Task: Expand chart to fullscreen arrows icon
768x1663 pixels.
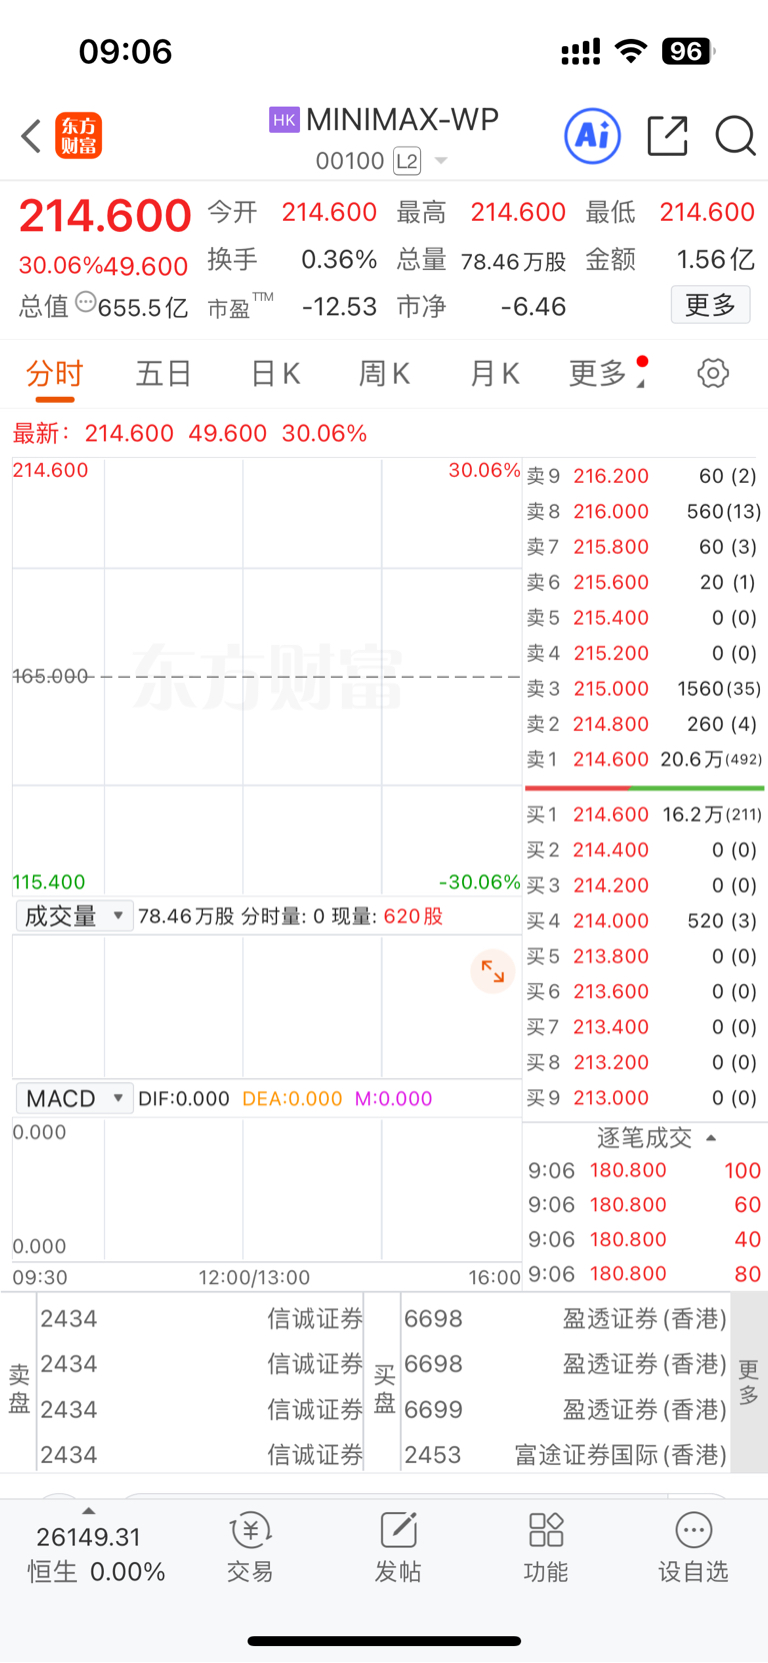Action: [493, 971]
